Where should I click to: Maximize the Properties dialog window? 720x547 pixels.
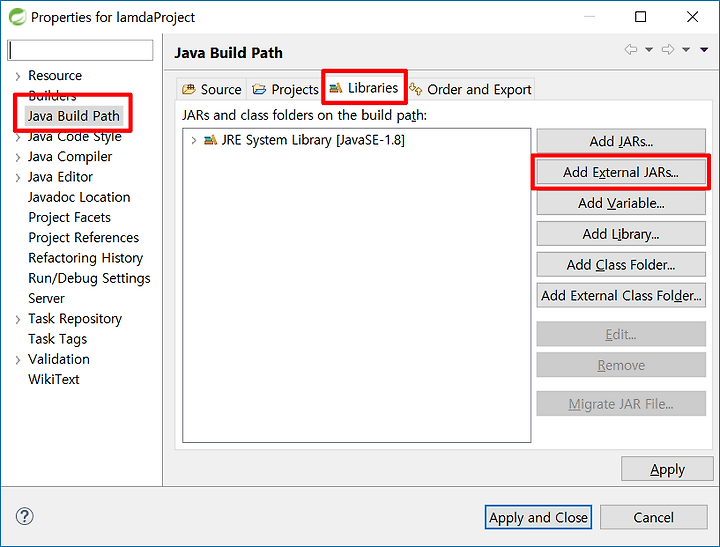pos(641,17)
